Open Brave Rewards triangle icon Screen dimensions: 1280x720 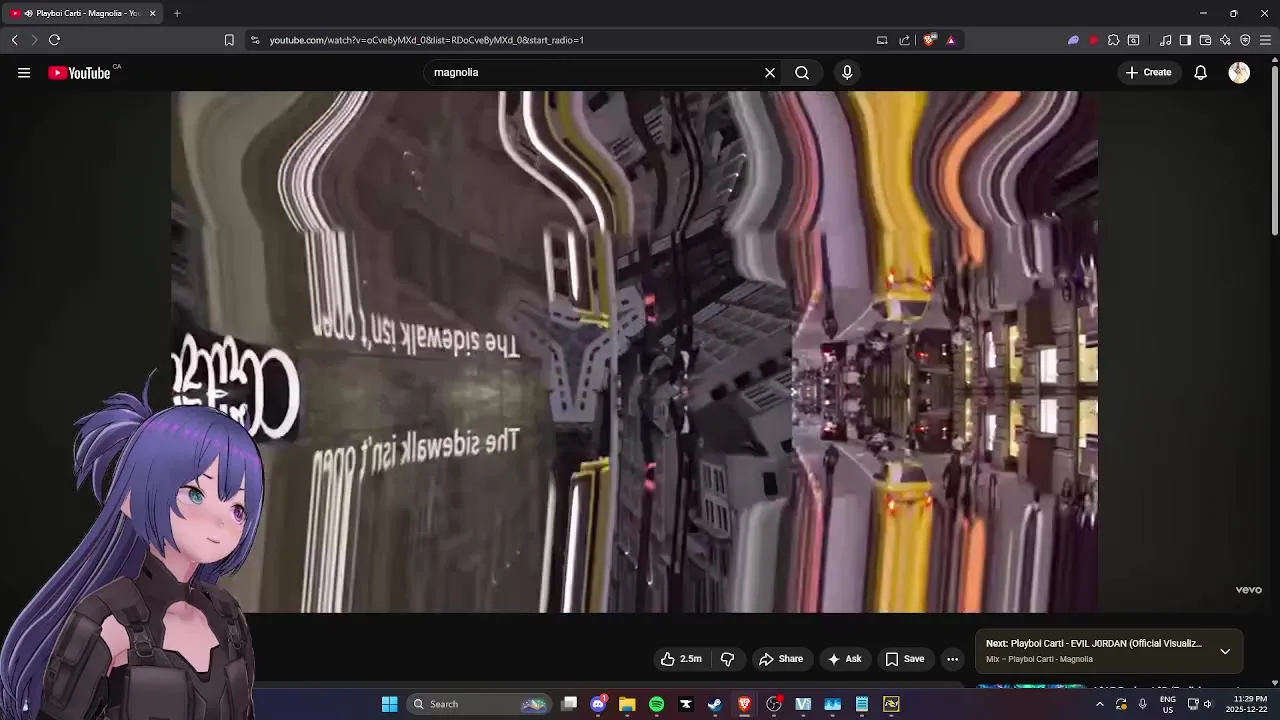951,40
